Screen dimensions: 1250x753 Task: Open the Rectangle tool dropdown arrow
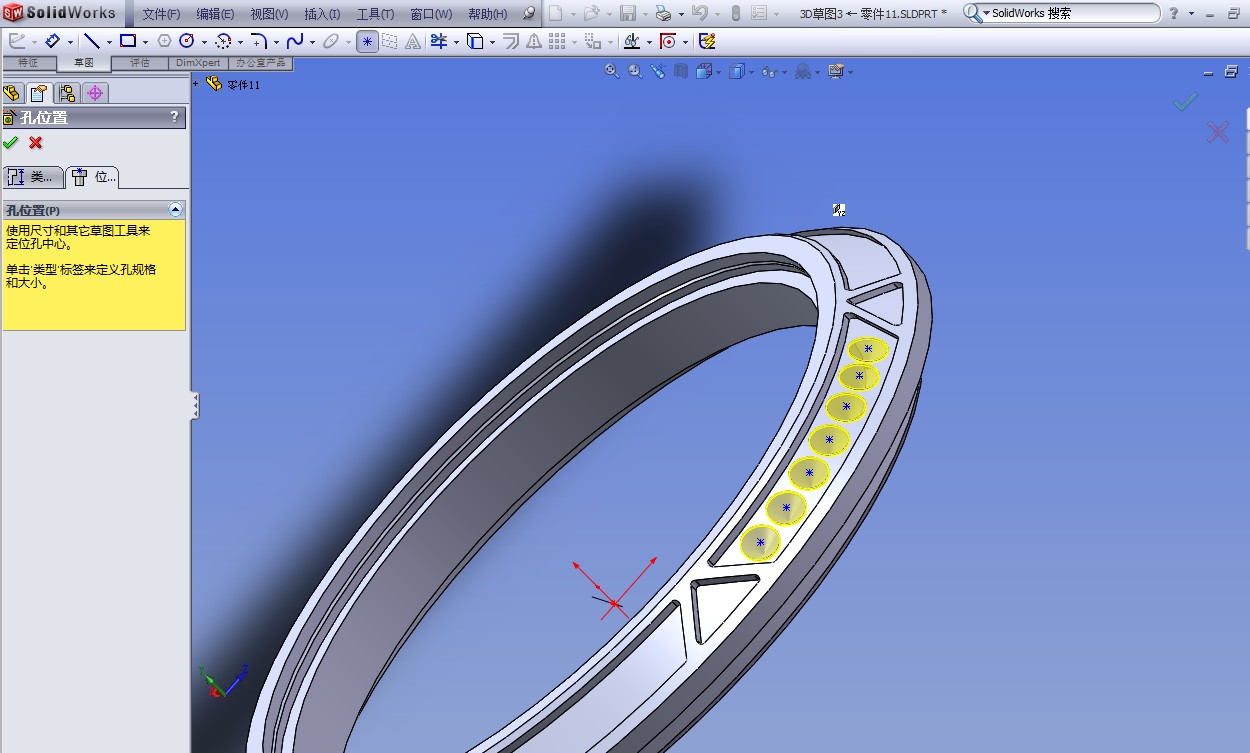point(145,42)
